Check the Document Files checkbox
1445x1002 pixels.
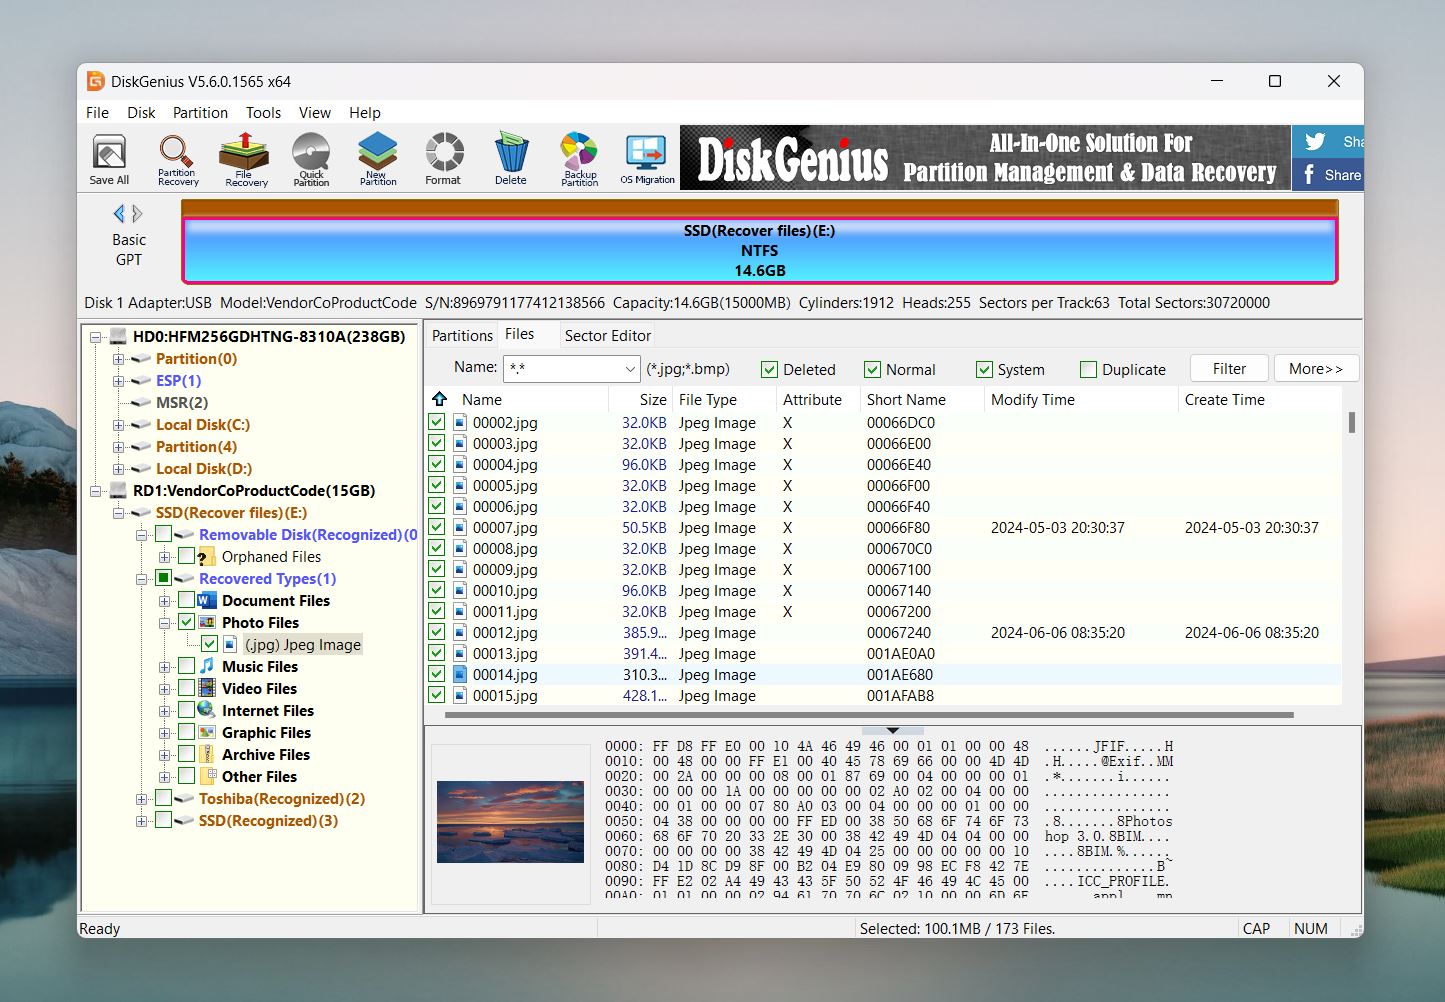pos(186,600)
